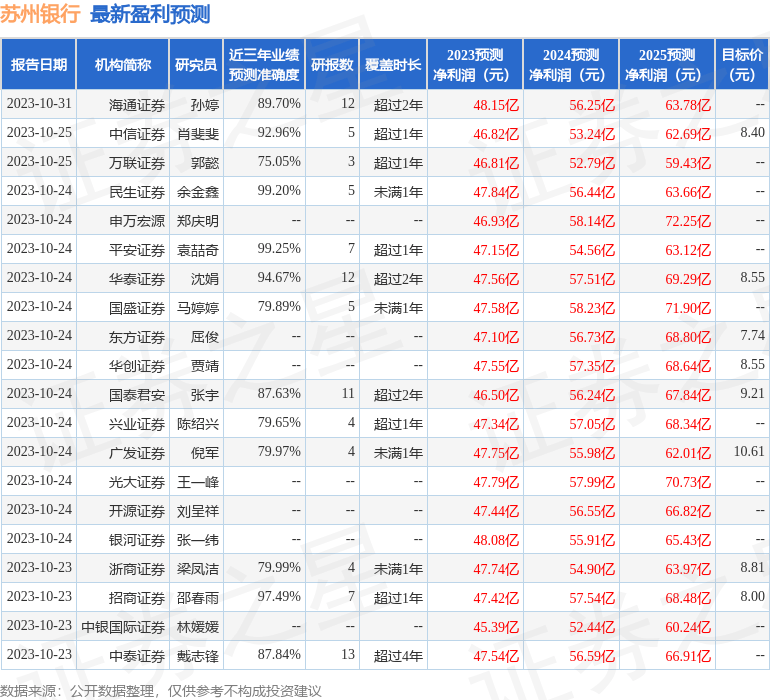Viewport: 770px width, 700px height.
Task: Click coverage duration 超过4年
Action: point(398,656)
